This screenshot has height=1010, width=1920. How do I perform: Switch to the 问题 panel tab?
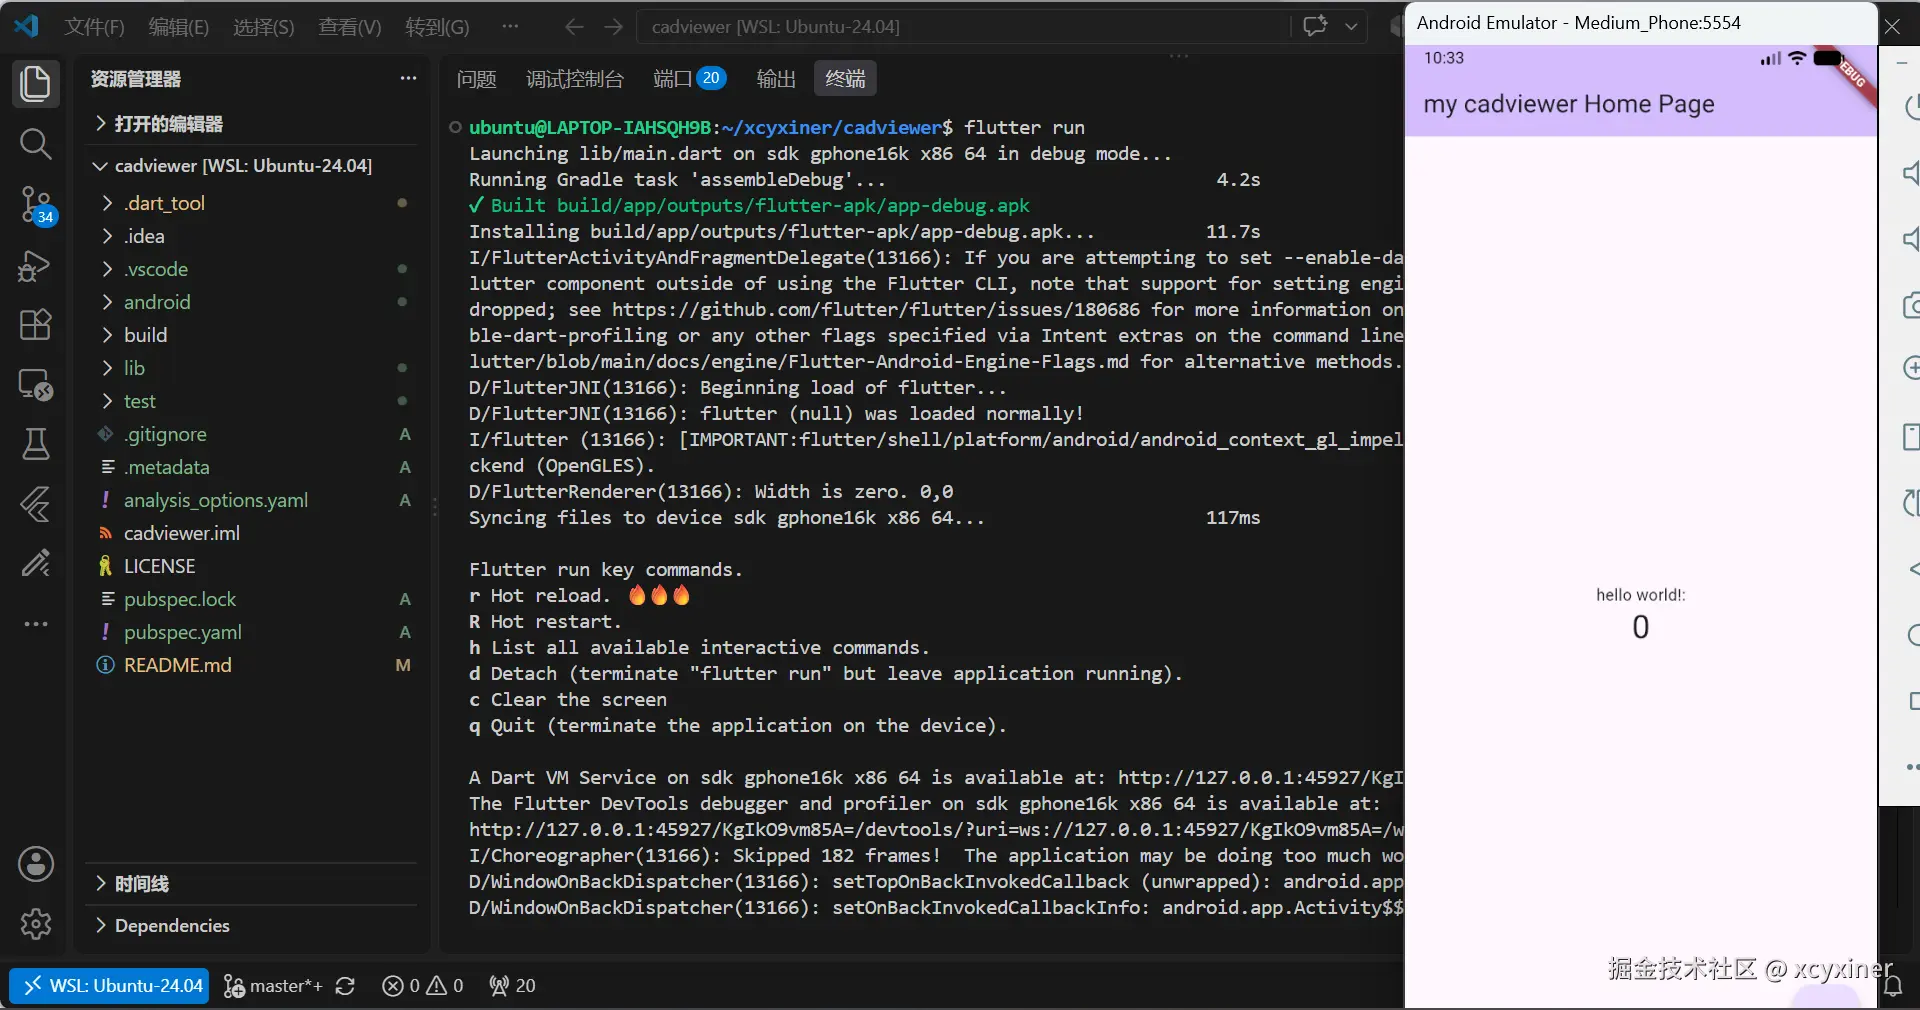476,79
